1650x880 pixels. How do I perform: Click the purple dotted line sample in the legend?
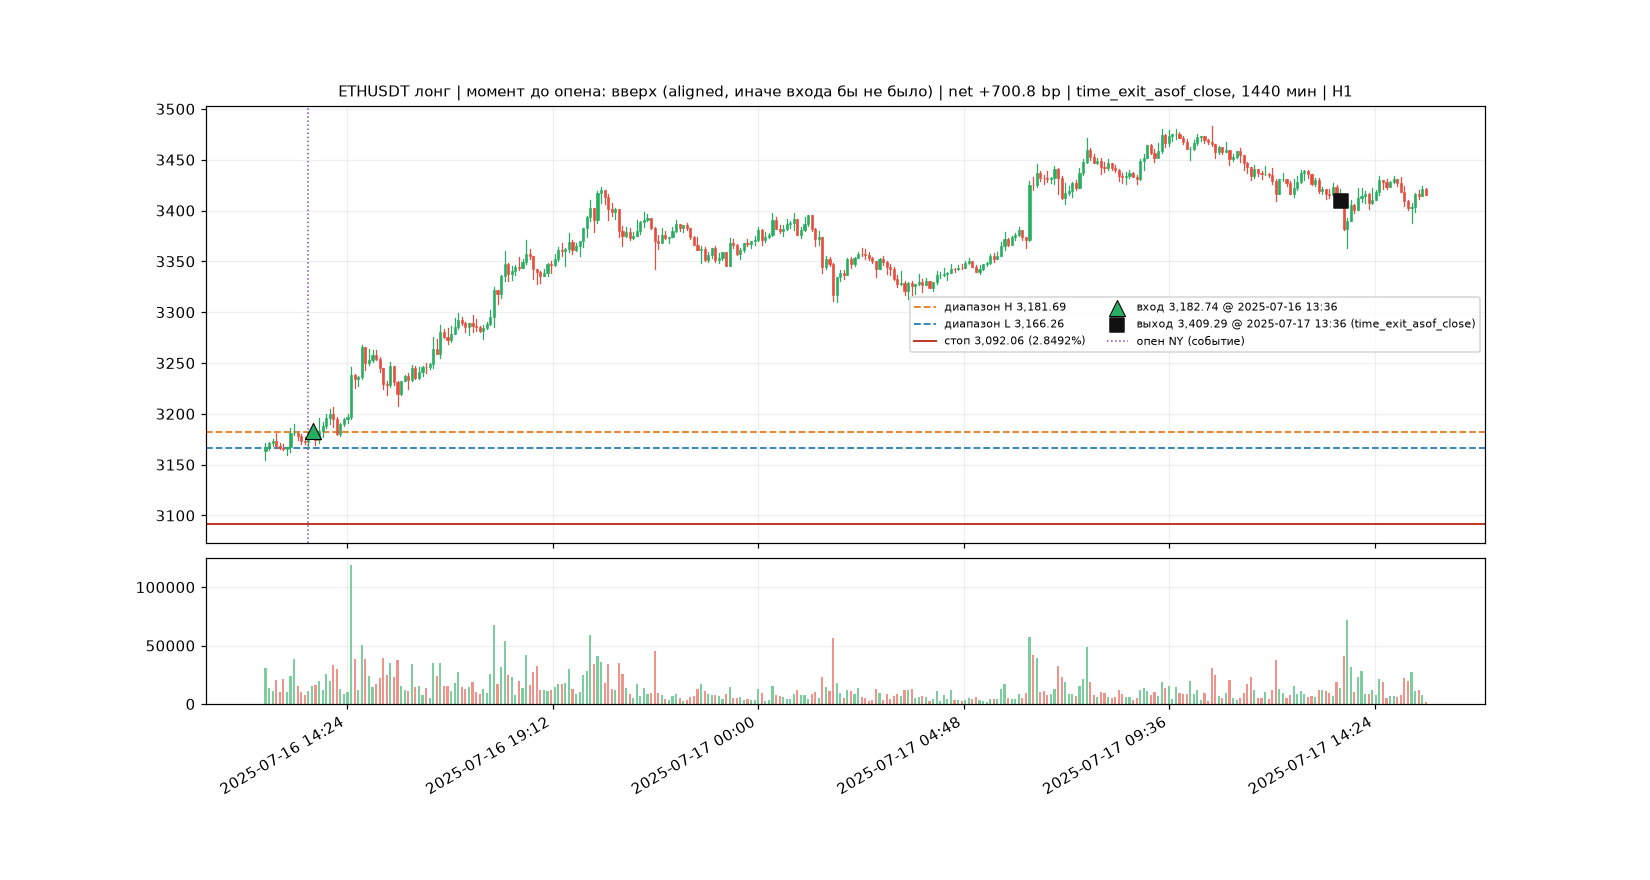[x=1117, y=341]
